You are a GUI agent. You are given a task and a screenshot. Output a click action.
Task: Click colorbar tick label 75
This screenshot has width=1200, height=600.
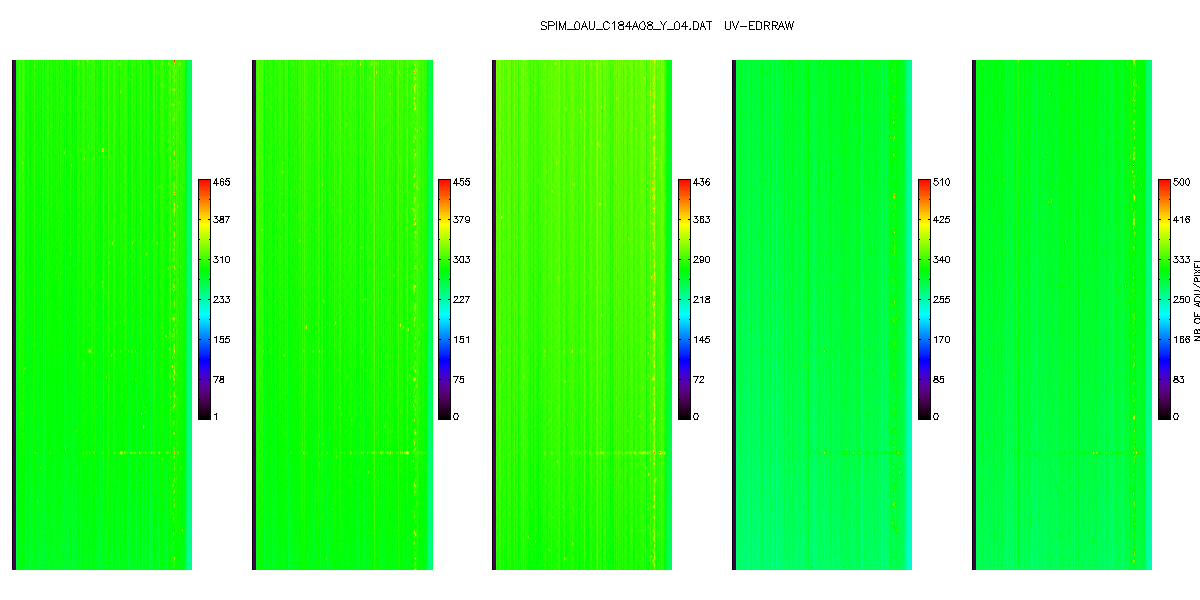459,380
